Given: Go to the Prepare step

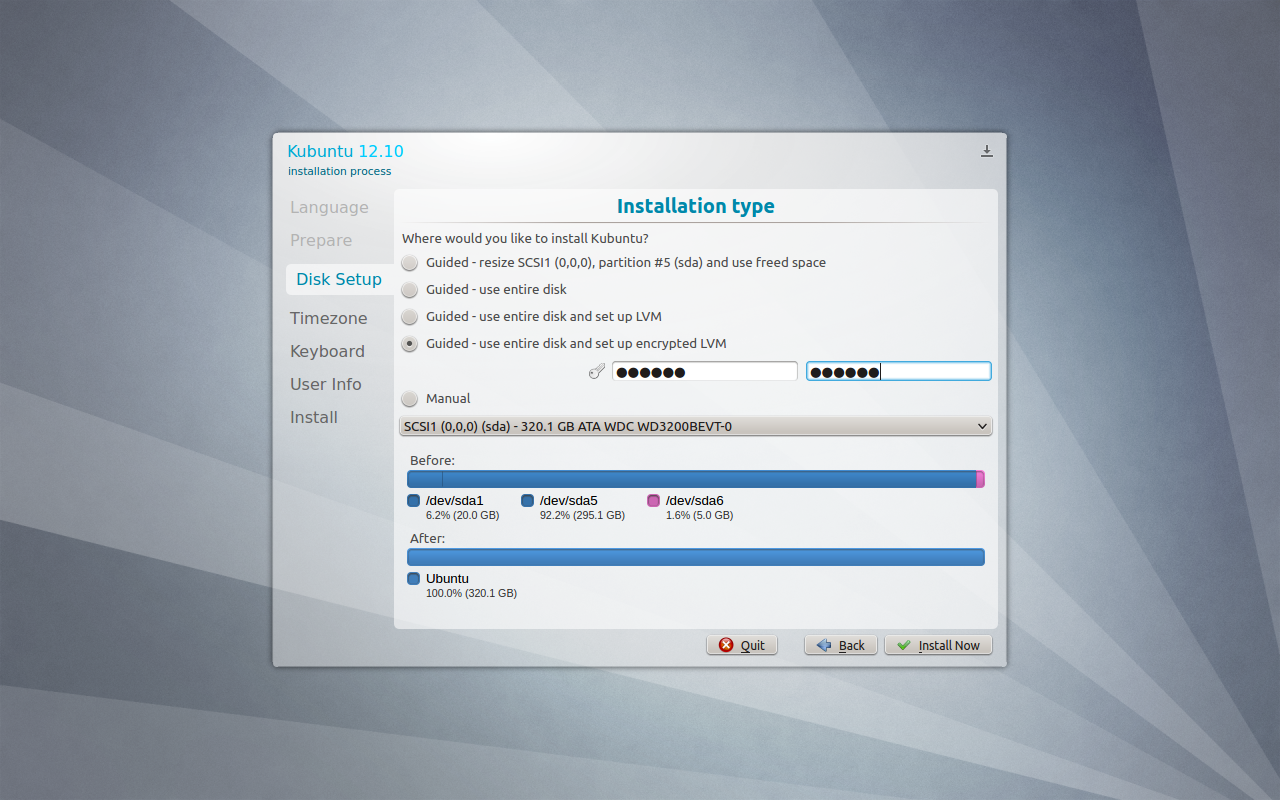Looking at the screenshot, I should (x=321, y=240).
